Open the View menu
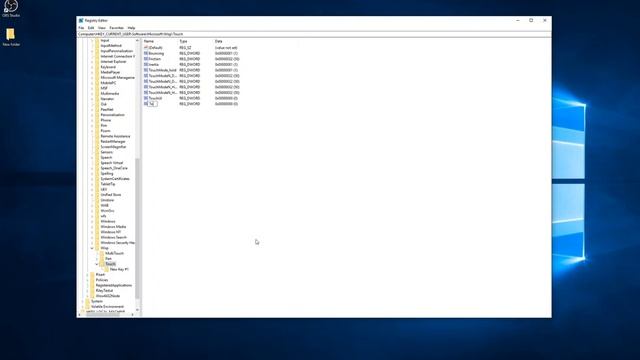The height and width of the screenshot is (360, 640). coord(102,28)
